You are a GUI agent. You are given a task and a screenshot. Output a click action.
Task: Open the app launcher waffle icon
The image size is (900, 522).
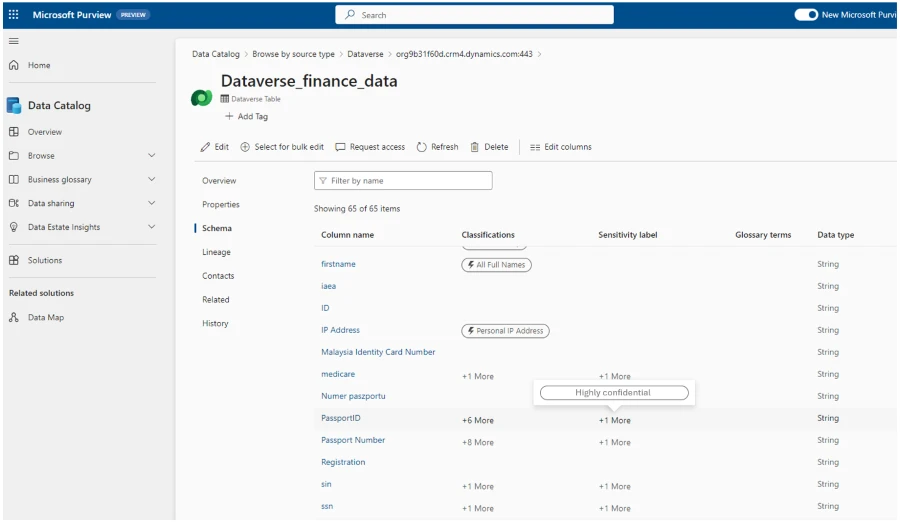[x=14, y=15]
